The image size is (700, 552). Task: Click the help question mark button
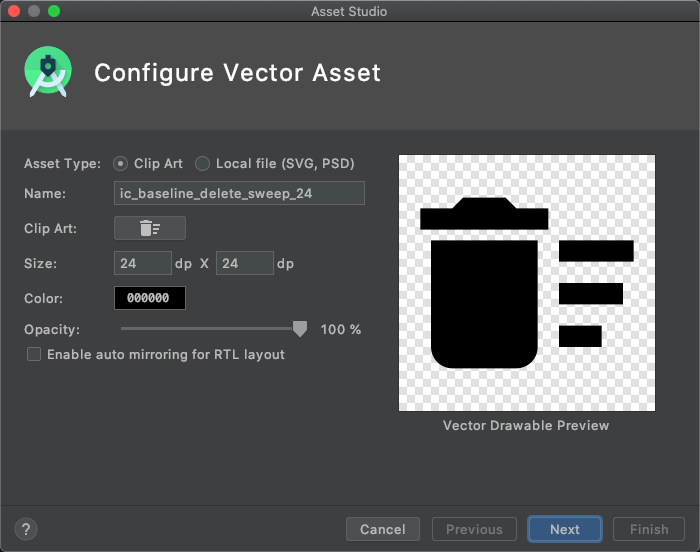tap(27, 529)
